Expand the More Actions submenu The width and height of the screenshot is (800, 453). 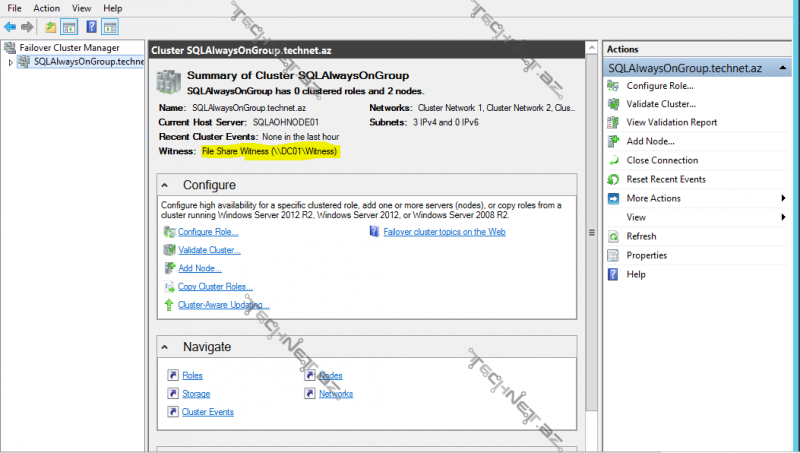(x=783, y=198)
